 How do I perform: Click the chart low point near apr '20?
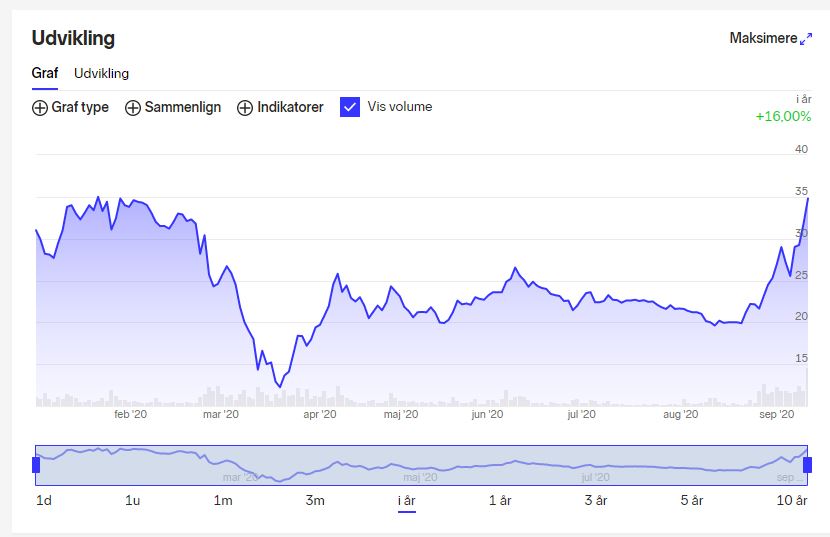point(280,387)
